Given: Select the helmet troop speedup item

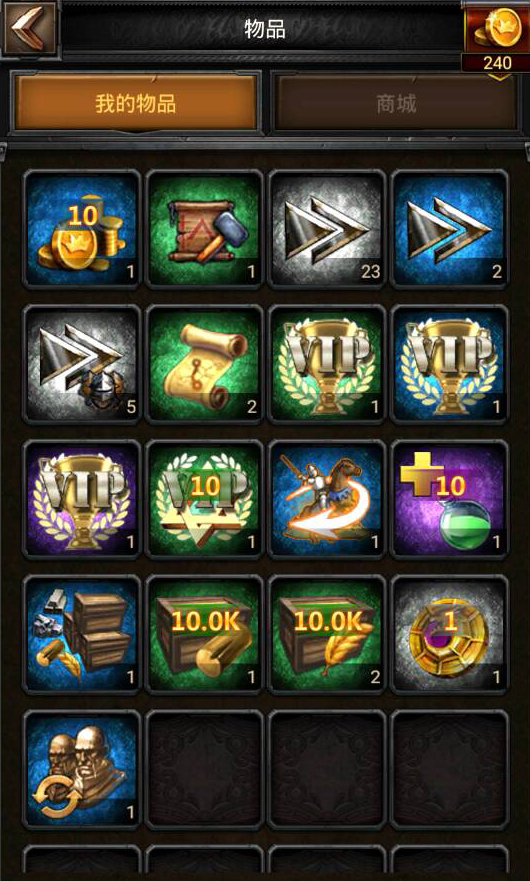Looking at the screenshot, I should pyautogui.click(x=81, y=364).
